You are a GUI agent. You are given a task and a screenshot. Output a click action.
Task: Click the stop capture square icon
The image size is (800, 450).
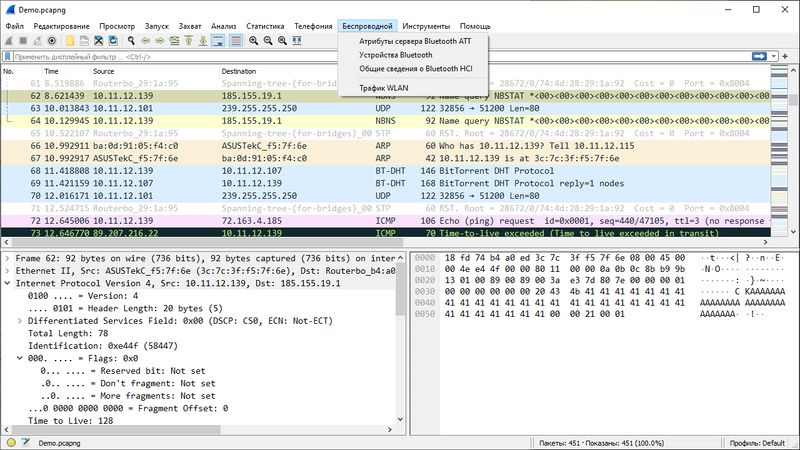[23, 41]
